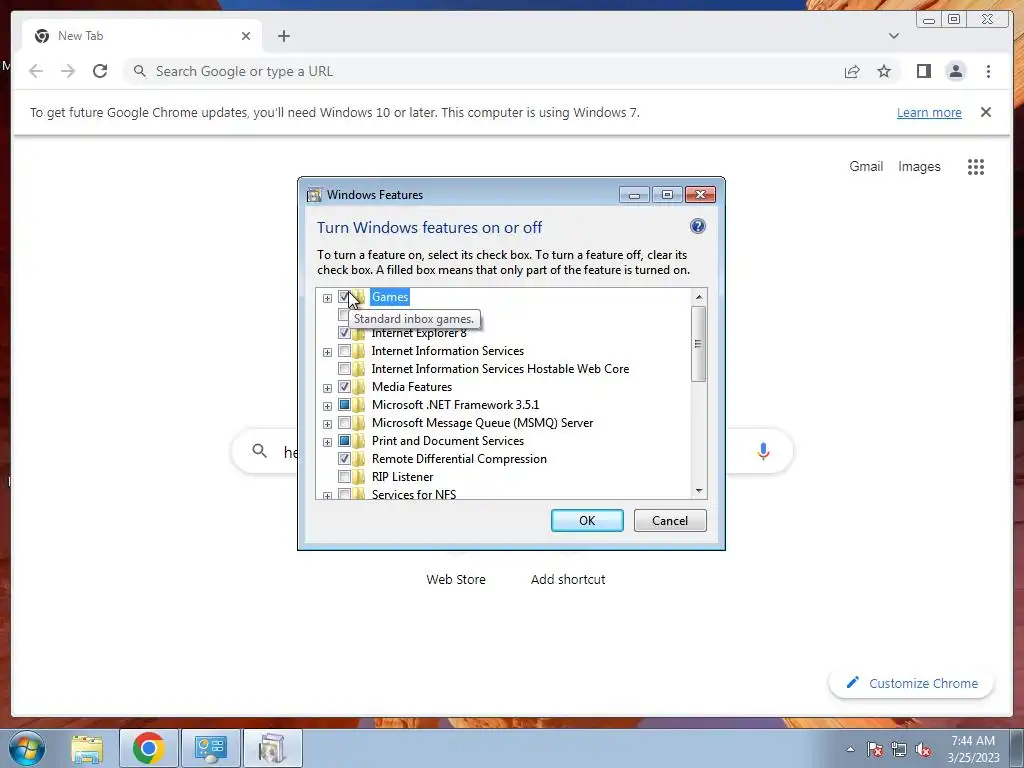This screenshot has height=768, width=1024.
Task: Enable Internet Information Services checkbox
Action: tap(344, 351)
